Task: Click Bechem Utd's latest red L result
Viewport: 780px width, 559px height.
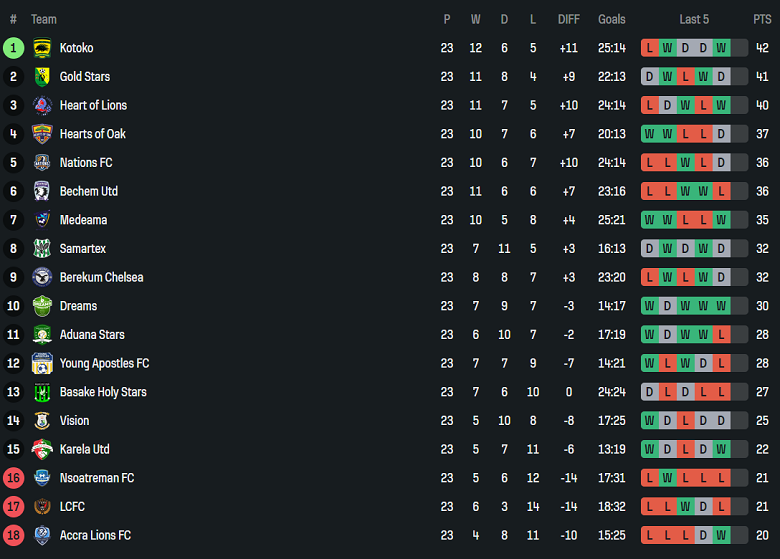Action: (x=721, y=191)
